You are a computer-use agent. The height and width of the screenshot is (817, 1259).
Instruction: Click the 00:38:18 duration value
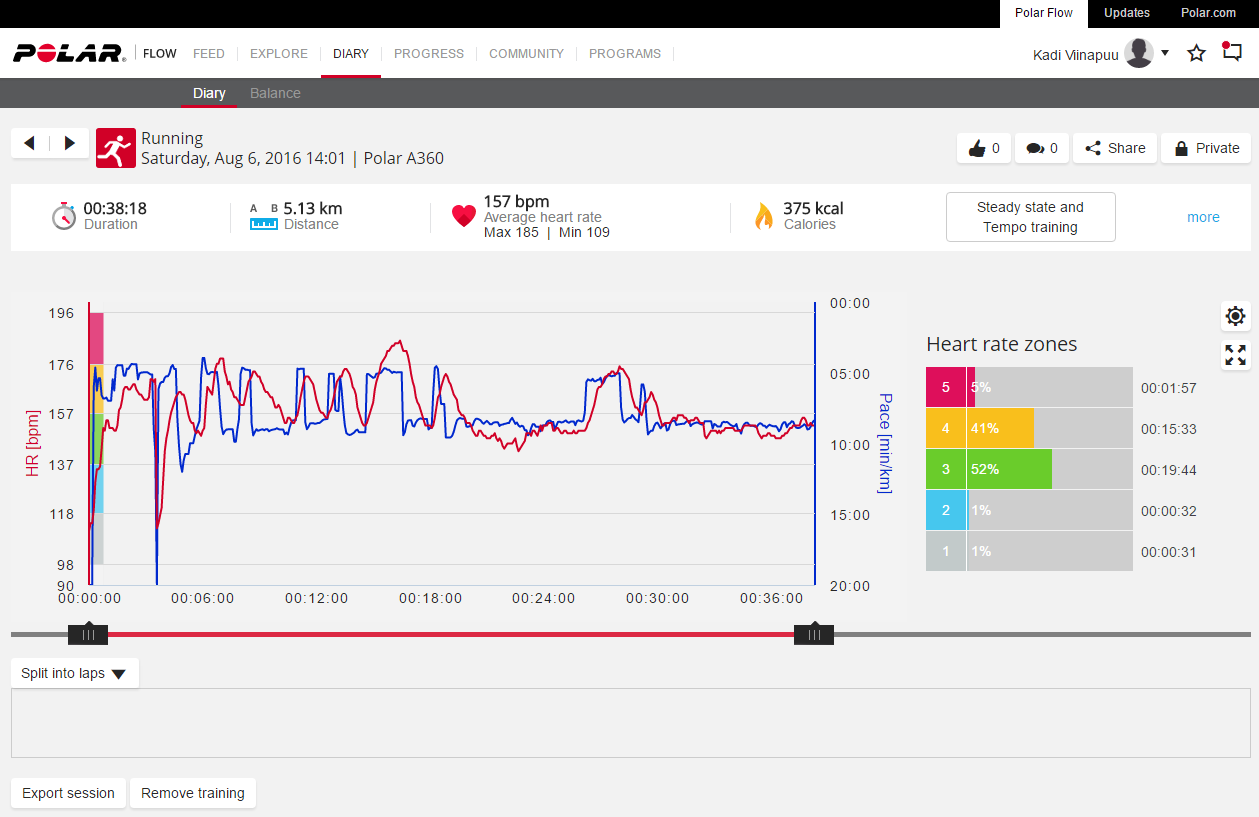115,208
